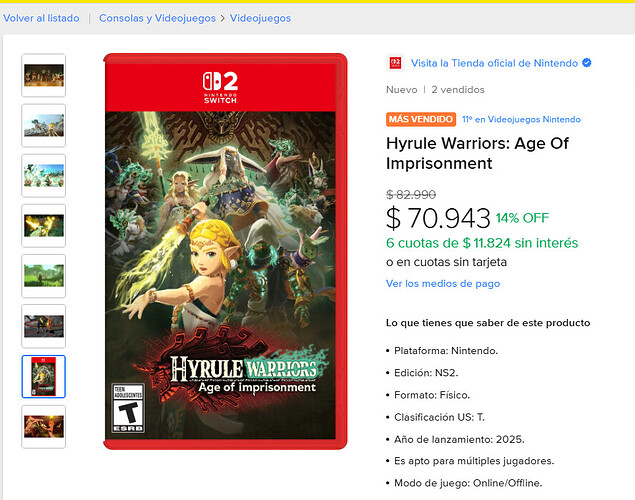View the fourth thumbnail with yellow sparks
The image size is (635, 500).
pyautogui.click(x=44, y=226)
